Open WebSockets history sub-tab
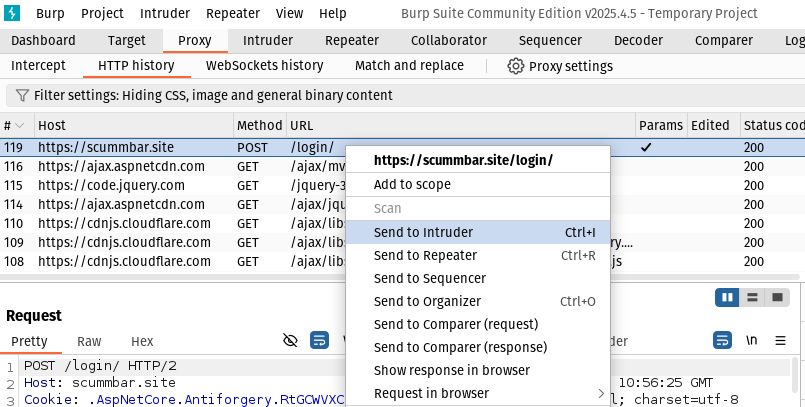 click(264, 66)
